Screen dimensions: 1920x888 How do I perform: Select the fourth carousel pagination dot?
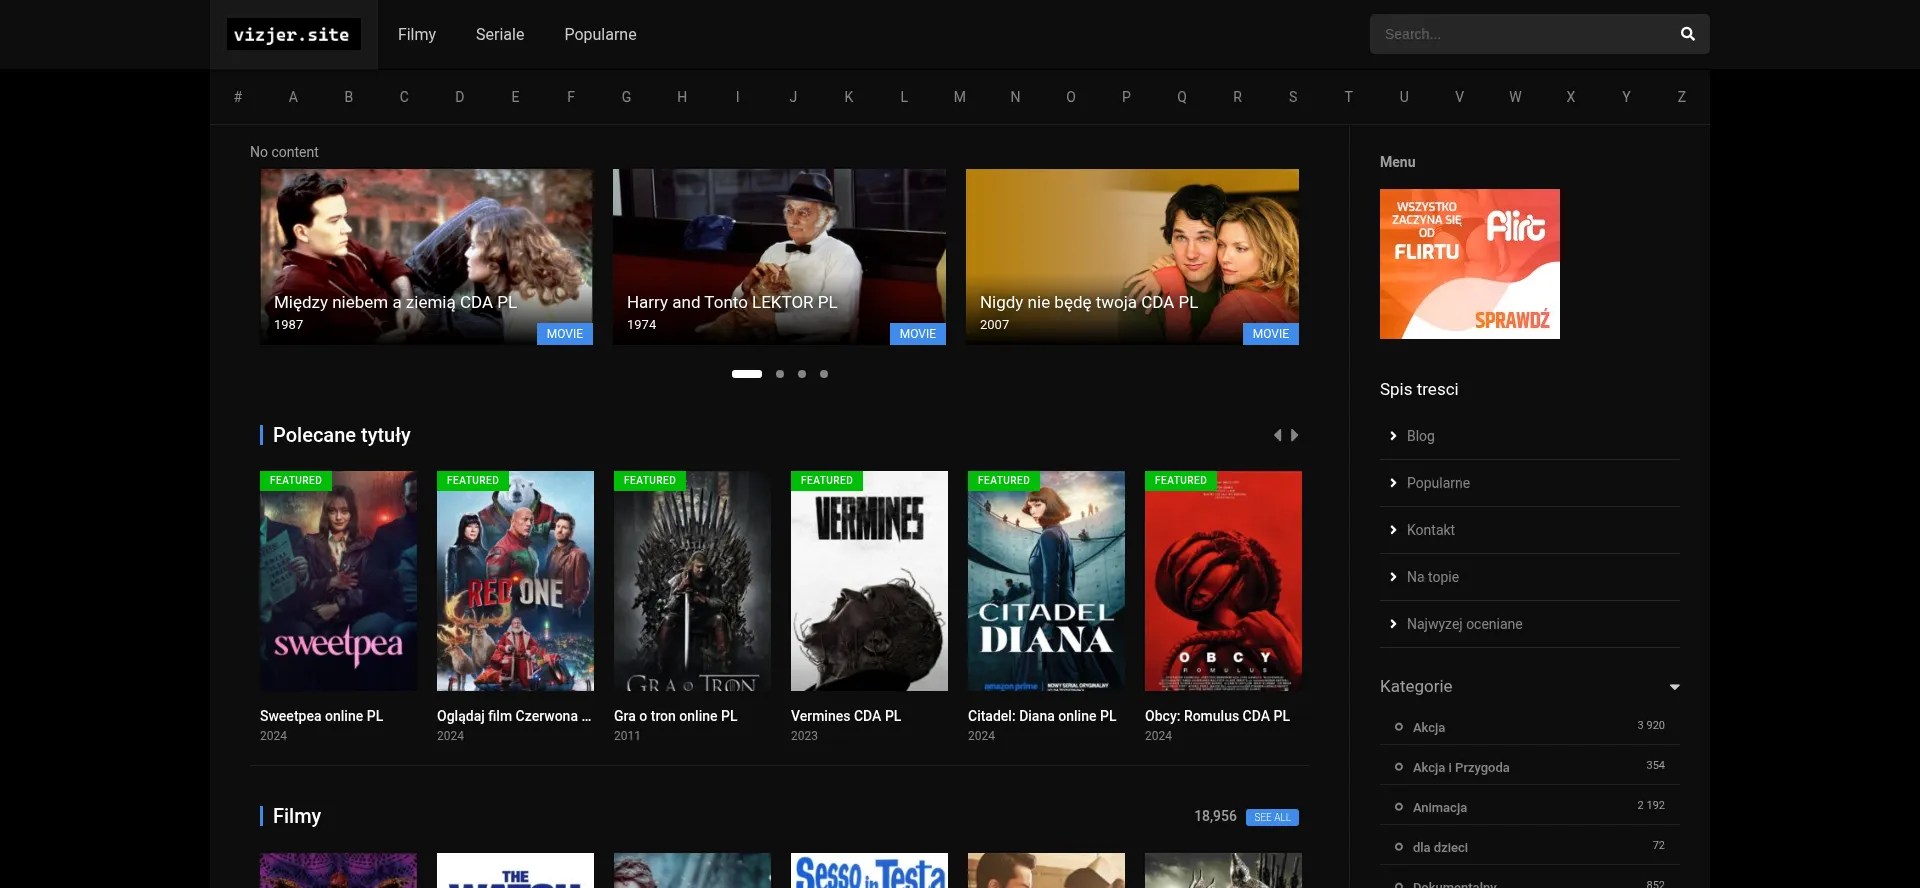pyautogui.click(x=824, y=374)
